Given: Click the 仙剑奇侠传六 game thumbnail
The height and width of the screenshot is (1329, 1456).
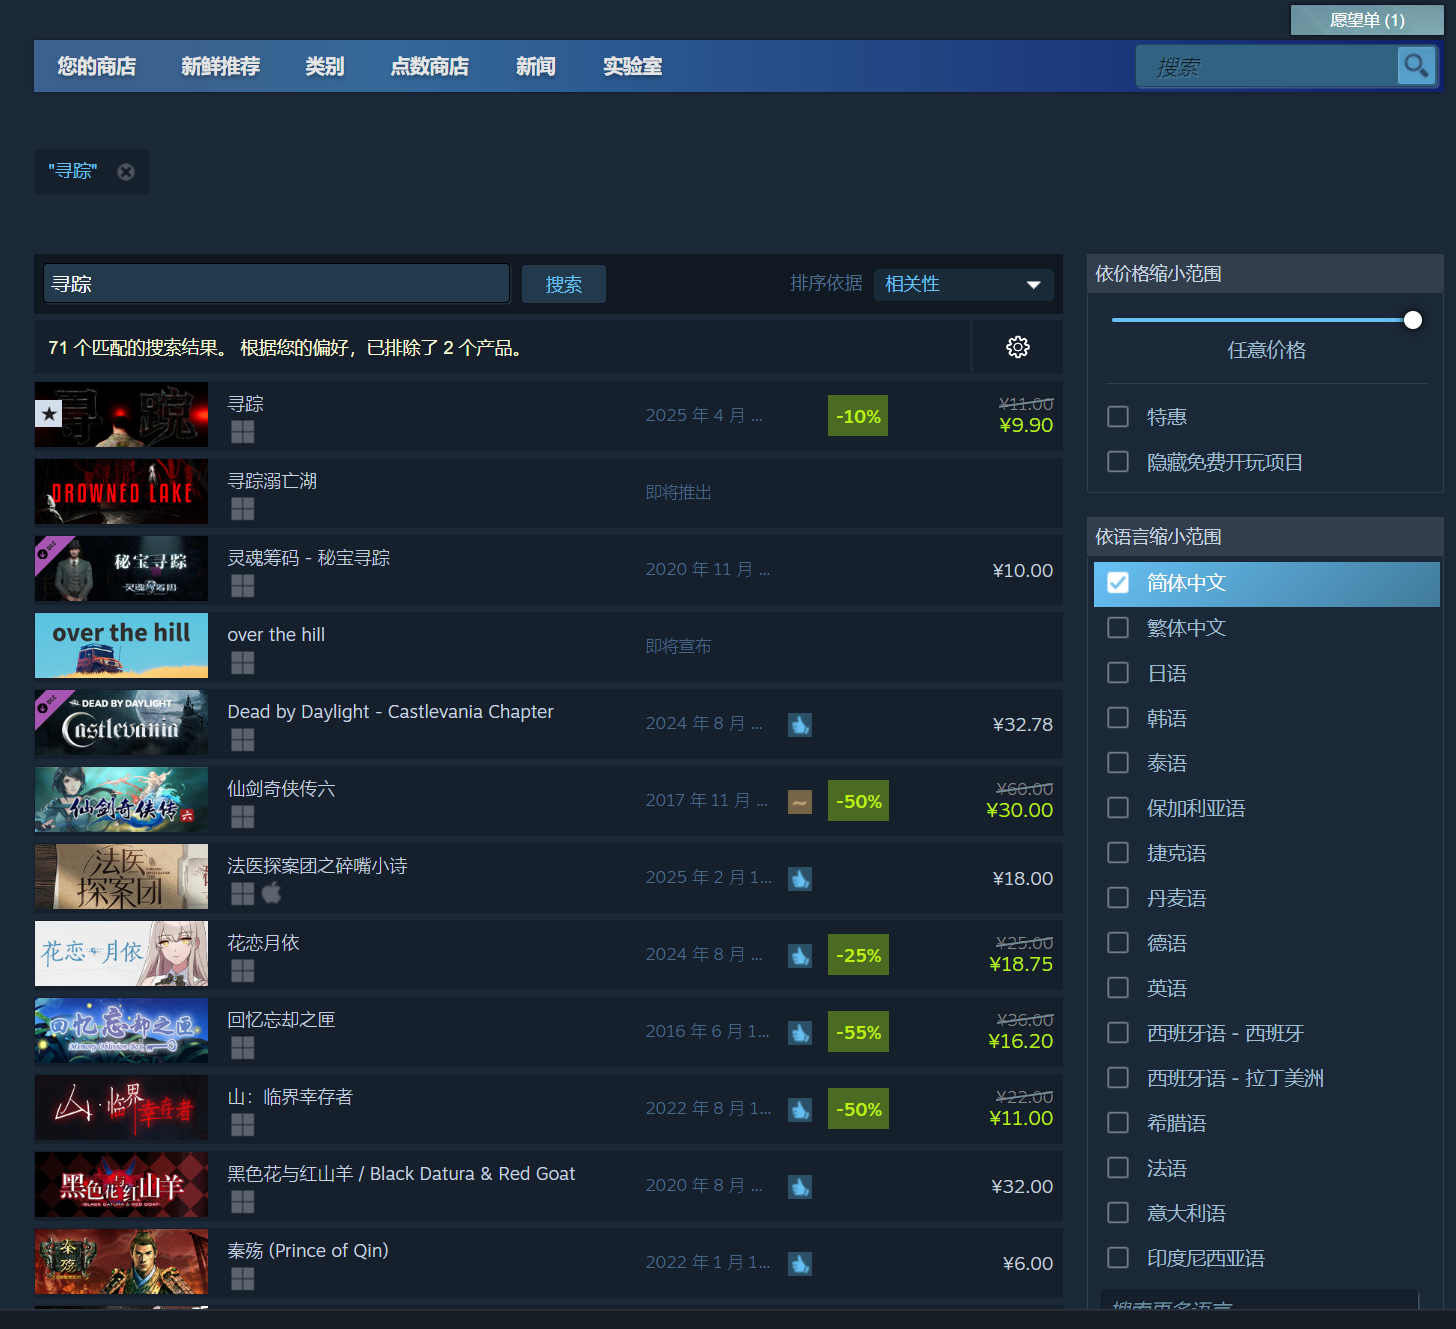Looking at the screenshot, I should pos(121,799).
